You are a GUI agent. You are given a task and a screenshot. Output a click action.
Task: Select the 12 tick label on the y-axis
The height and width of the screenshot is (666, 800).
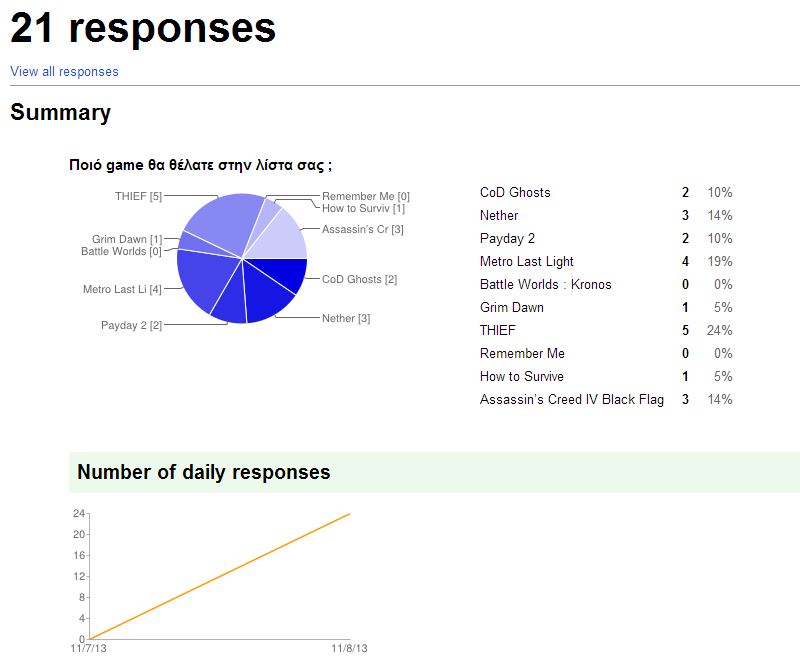[x=79, y=576]
